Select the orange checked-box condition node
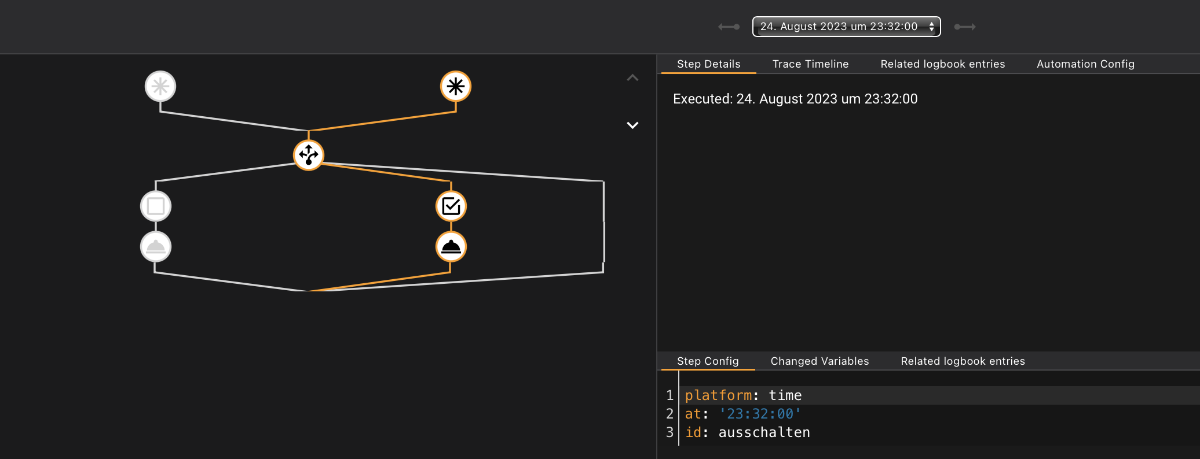 point(451,207)
